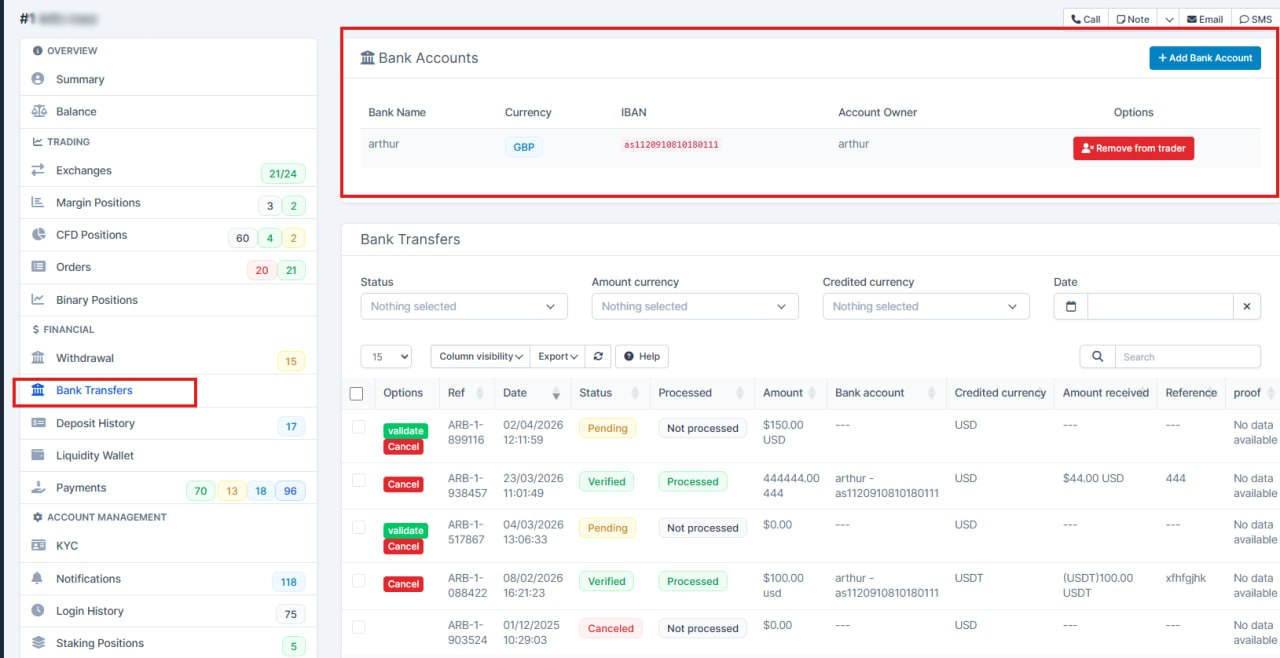Click into the table Search input field
The width and height of the screenshot is (1280, 658).
click(1186, 357)
